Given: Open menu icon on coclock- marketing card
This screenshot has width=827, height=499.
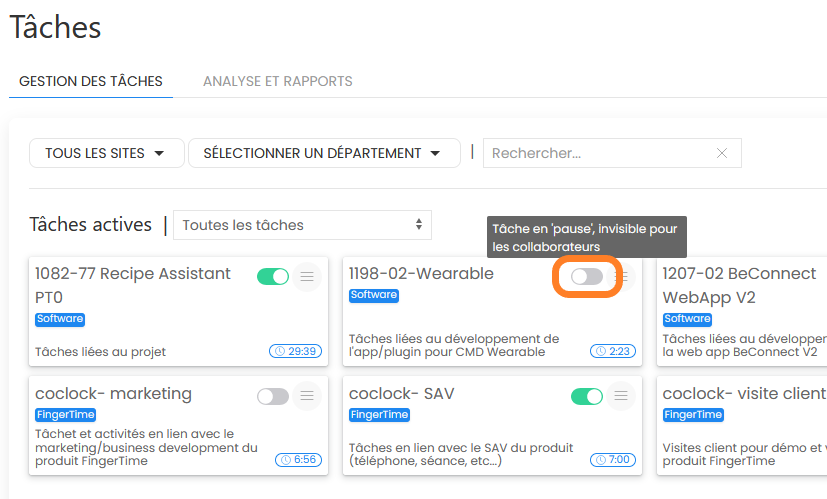Looking at the screenshot, I should (307, 396).
